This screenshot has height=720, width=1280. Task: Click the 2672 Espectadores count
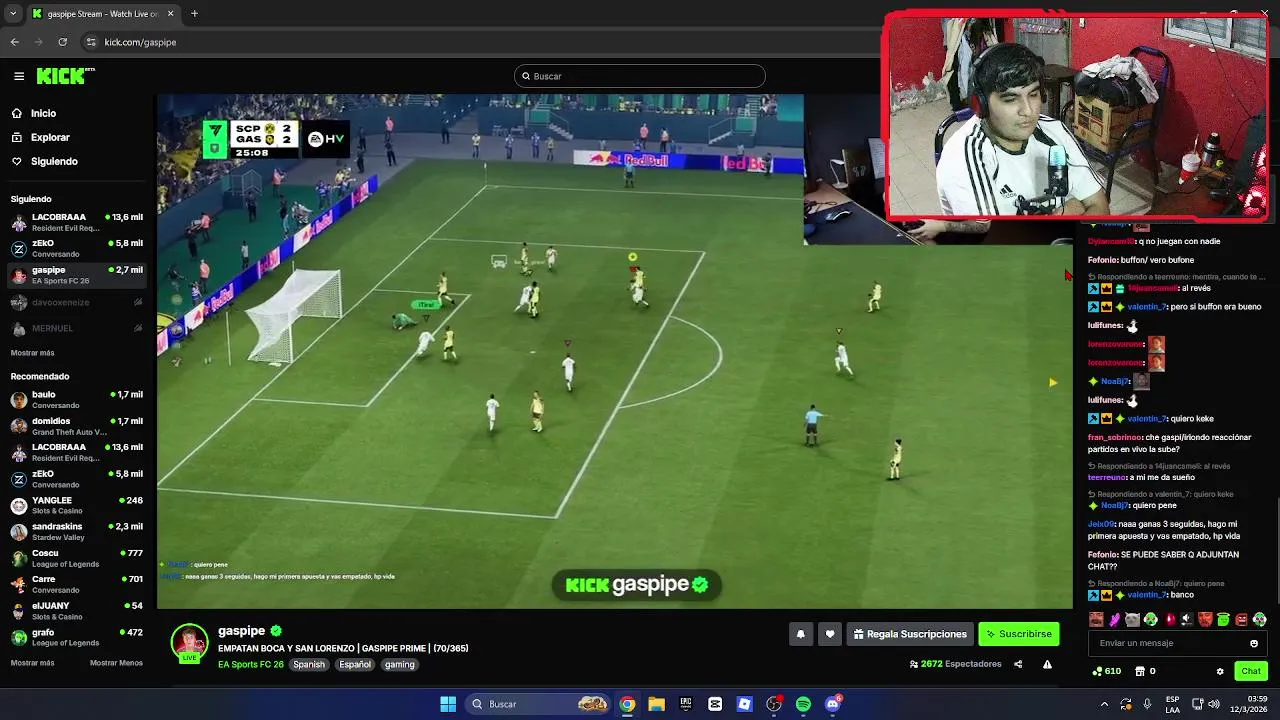955,664
